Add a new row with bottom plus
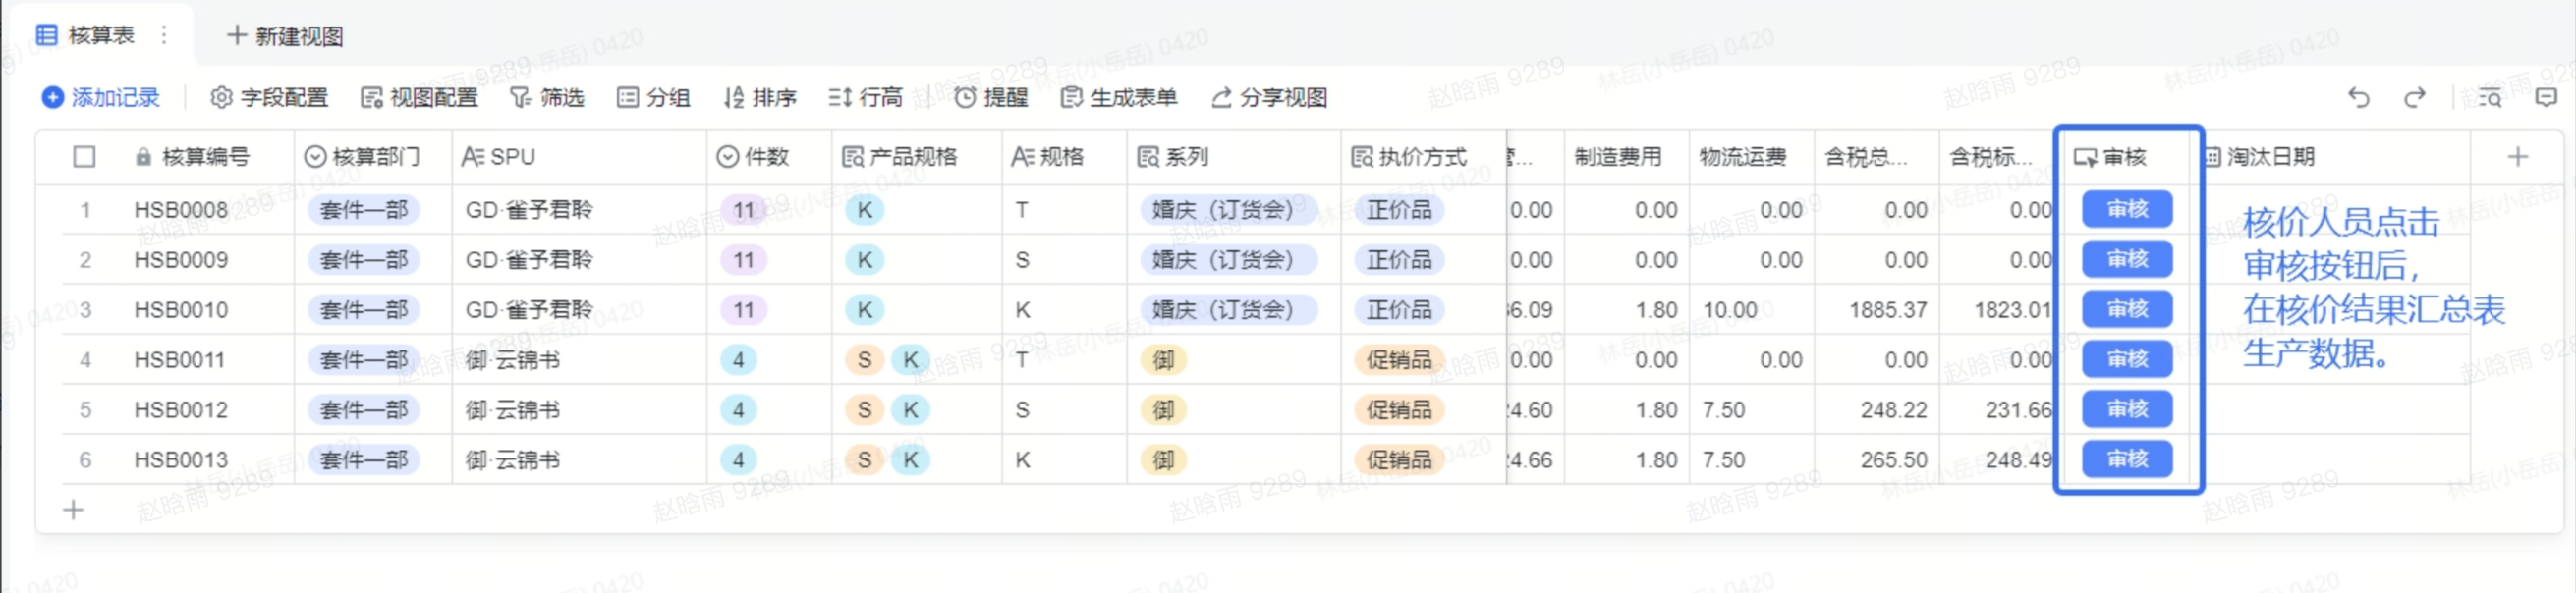Image resolution: width=2576 pixels, height=593 pixels. pyautogui.click(x=73, y=510)
